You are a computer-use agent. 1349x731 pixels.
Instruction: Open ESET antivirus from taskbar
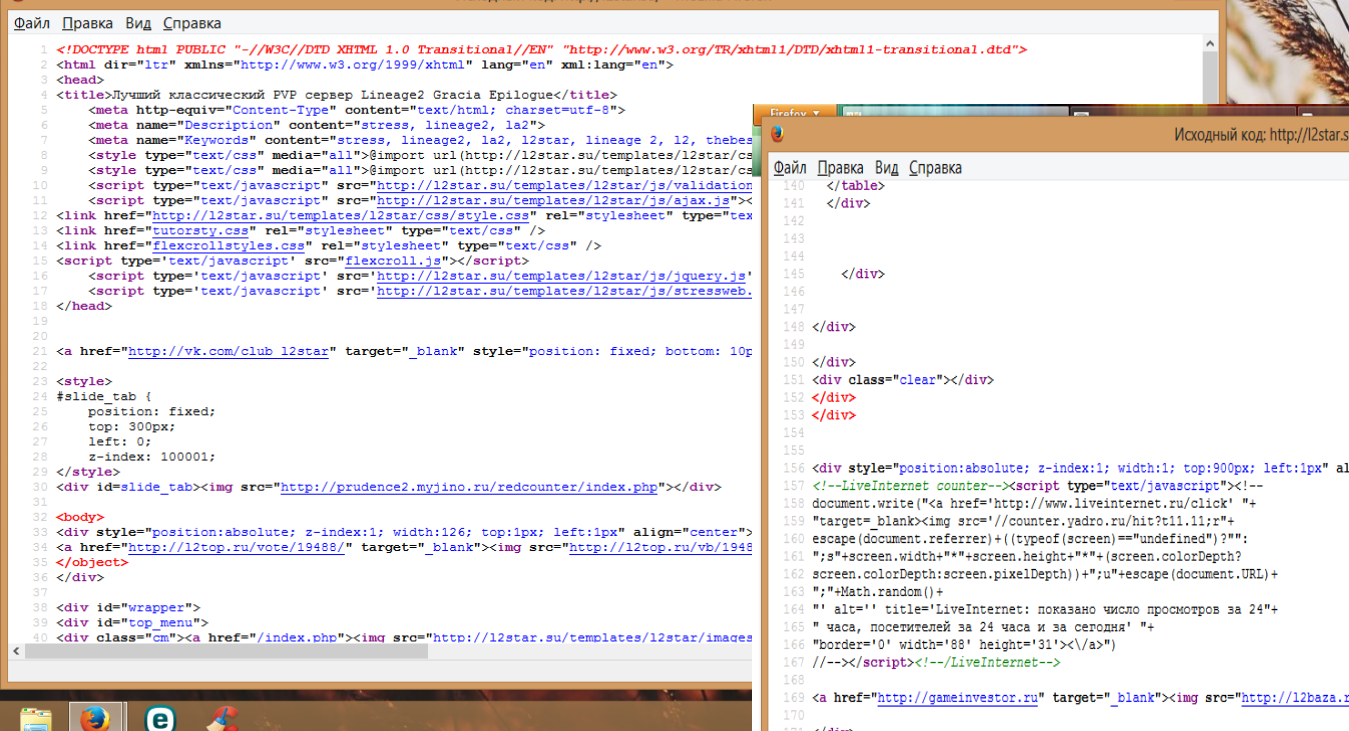point(159,718)
